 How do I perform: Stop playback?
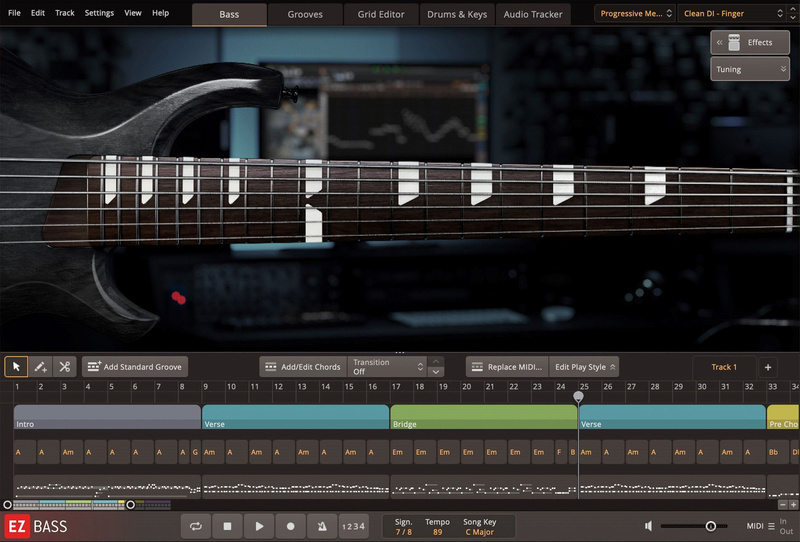[228, 526]
